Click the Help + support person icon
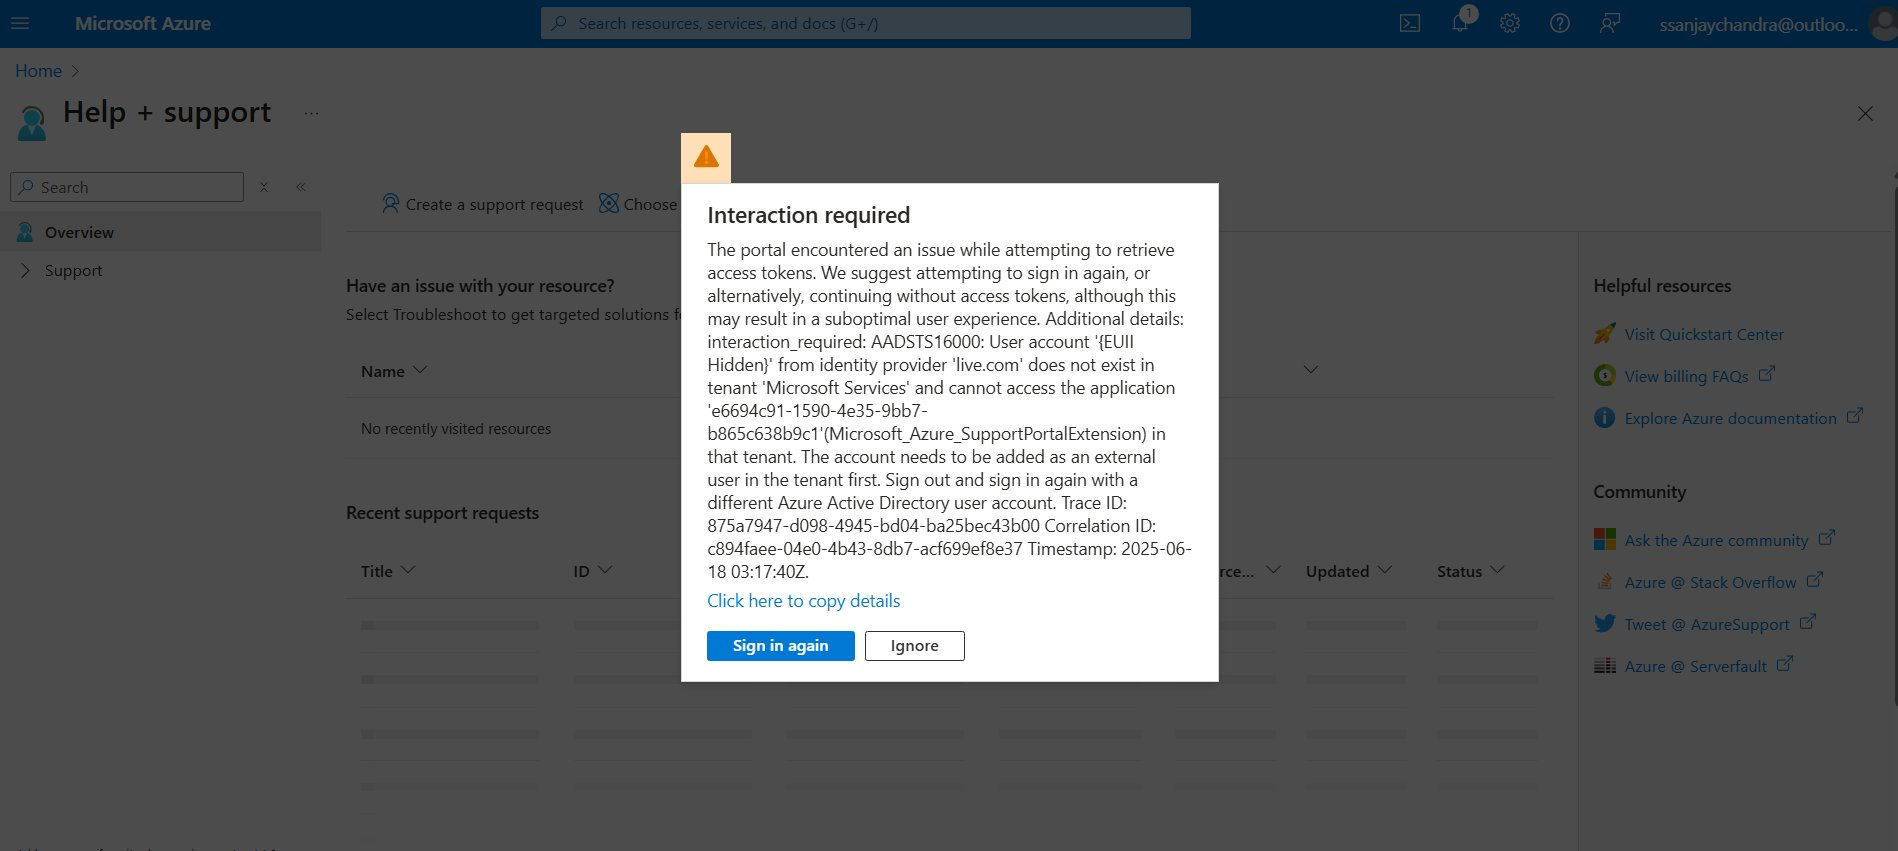The image size is (1898, 851). (32, 123)
